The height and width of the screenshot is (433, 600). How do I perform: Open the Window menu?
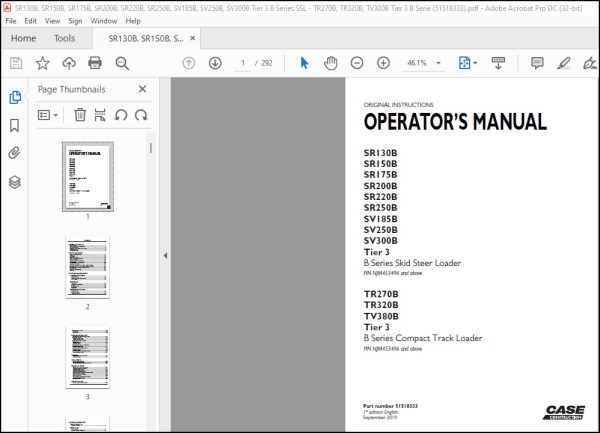pos(104,21)
